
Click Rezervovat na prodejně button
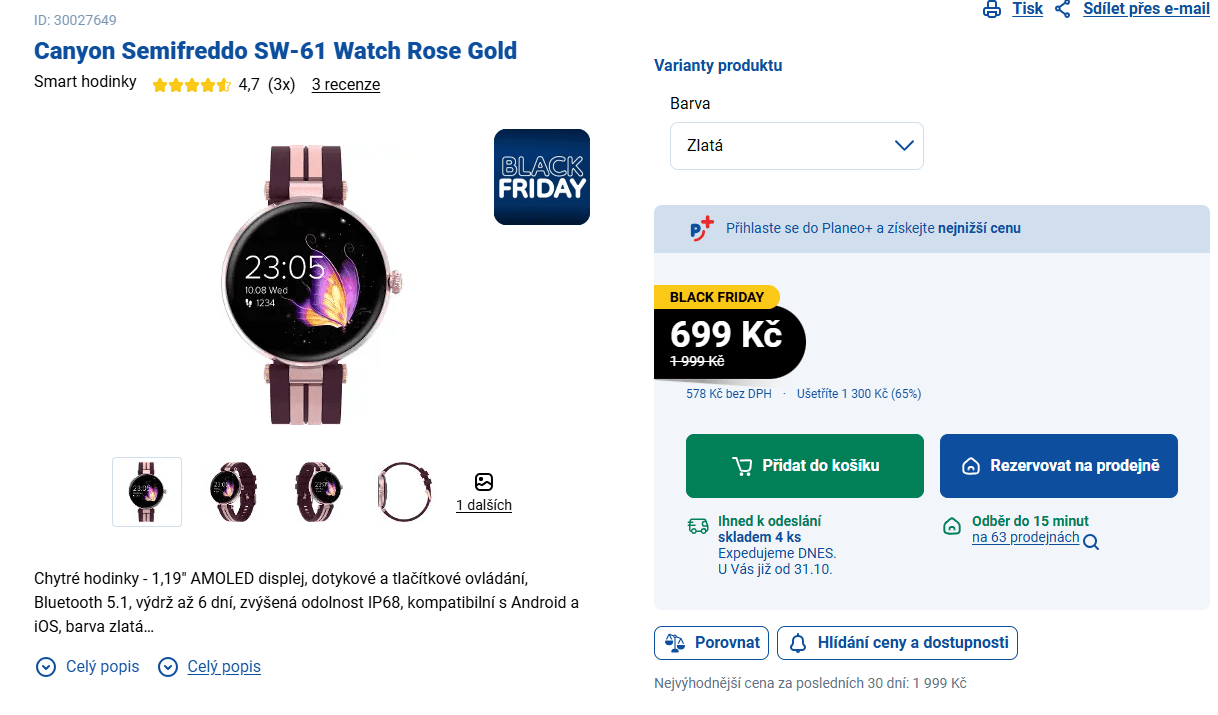(1058, 466)
